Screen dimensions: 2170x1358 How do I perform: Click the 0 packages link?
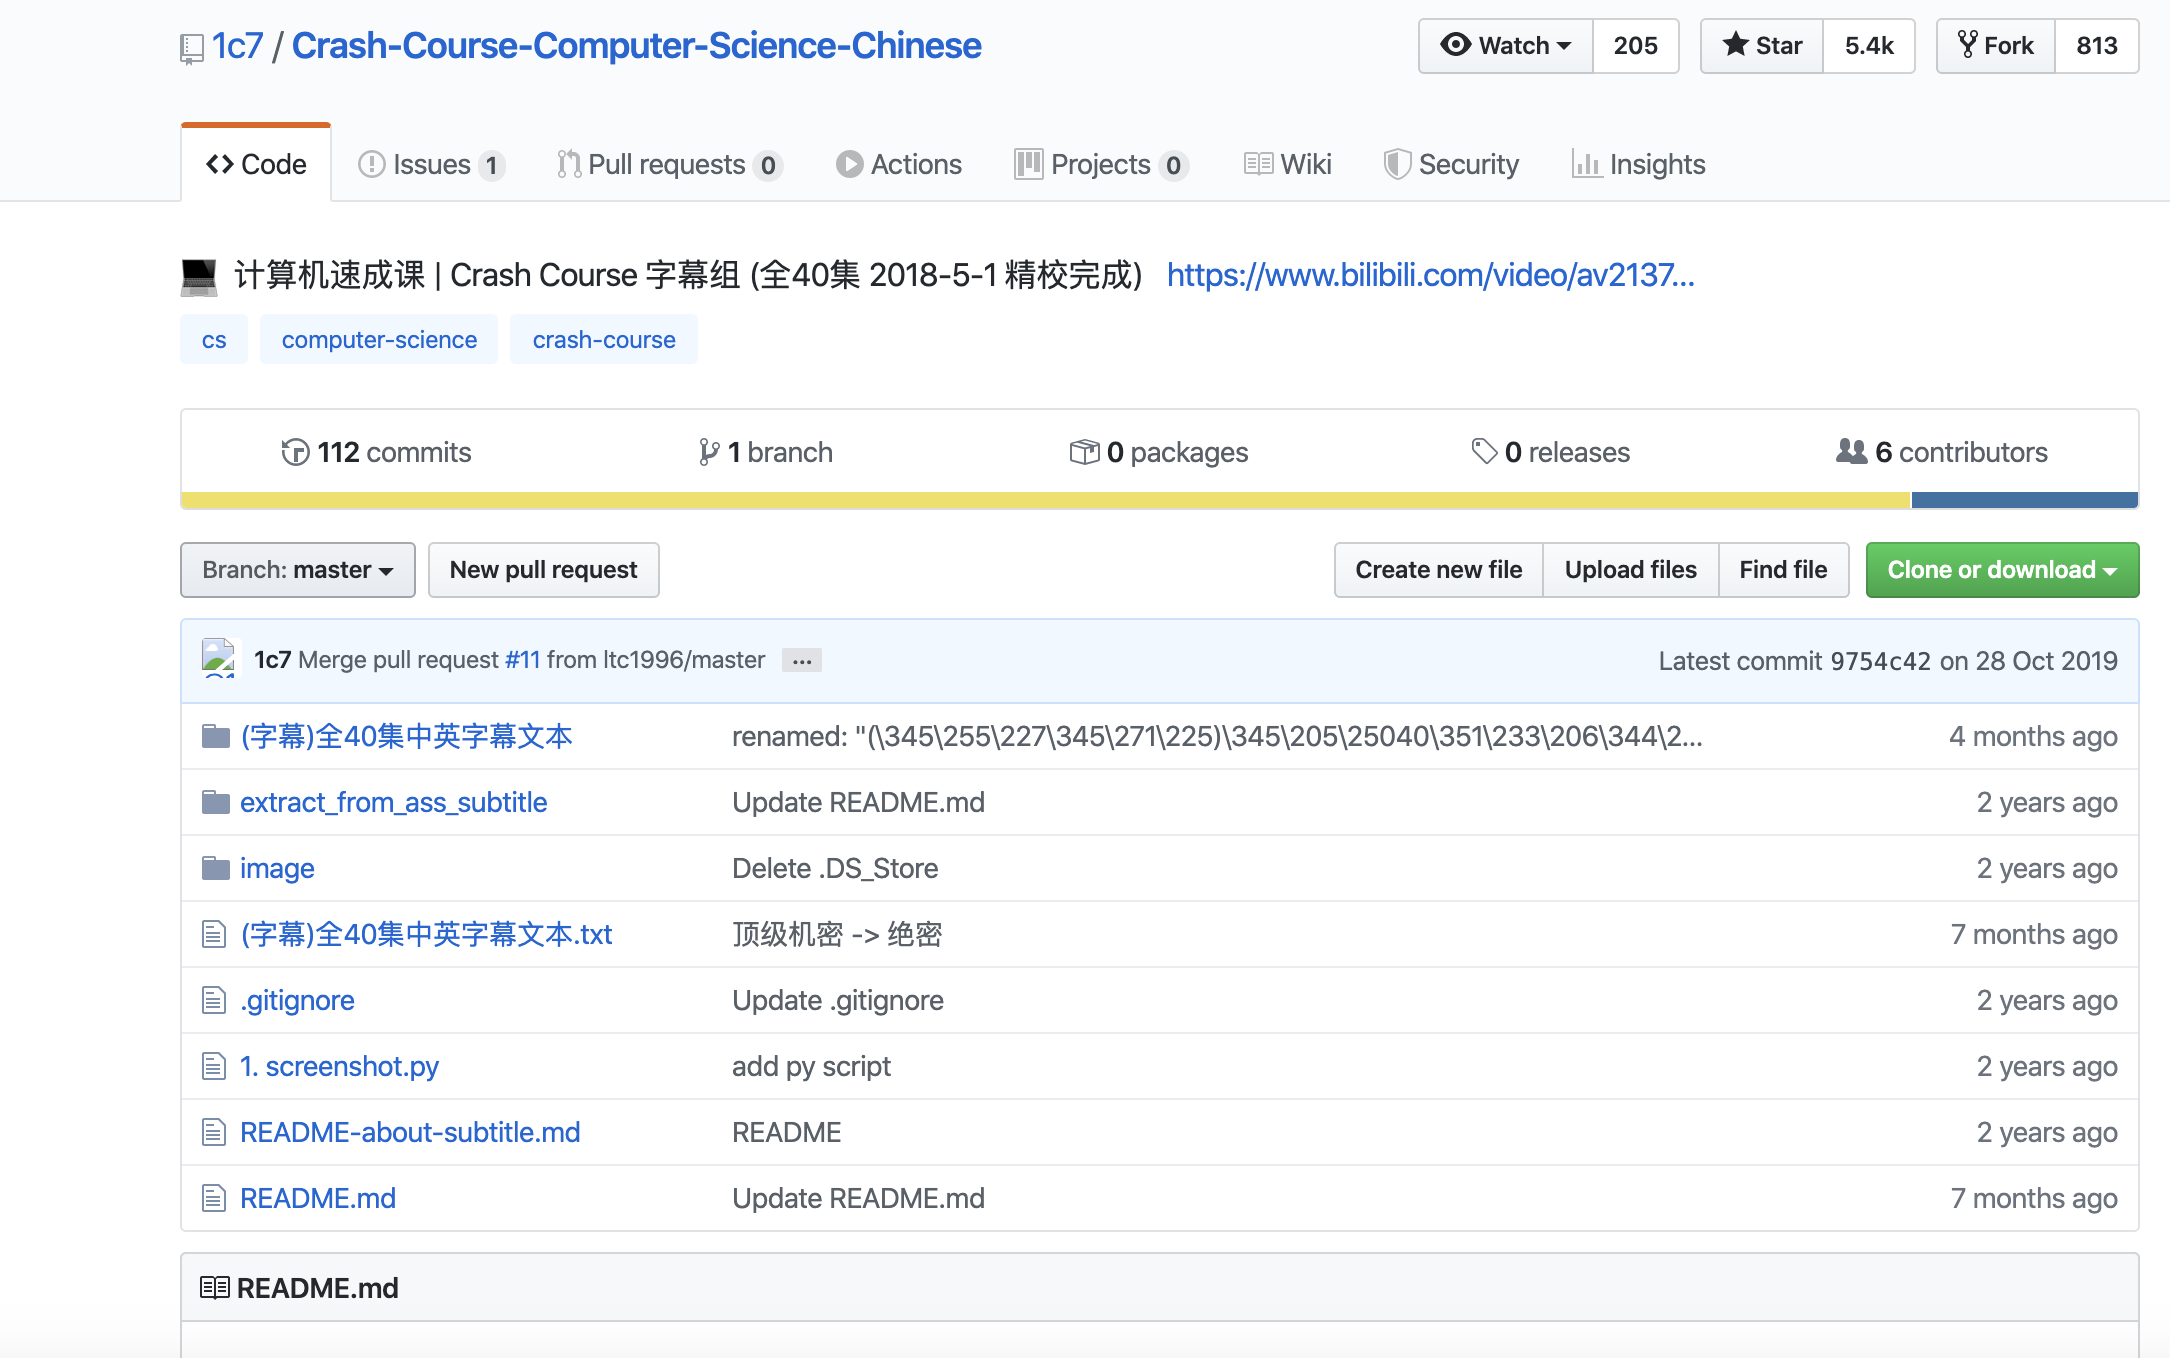click(x=1159, y=452)
